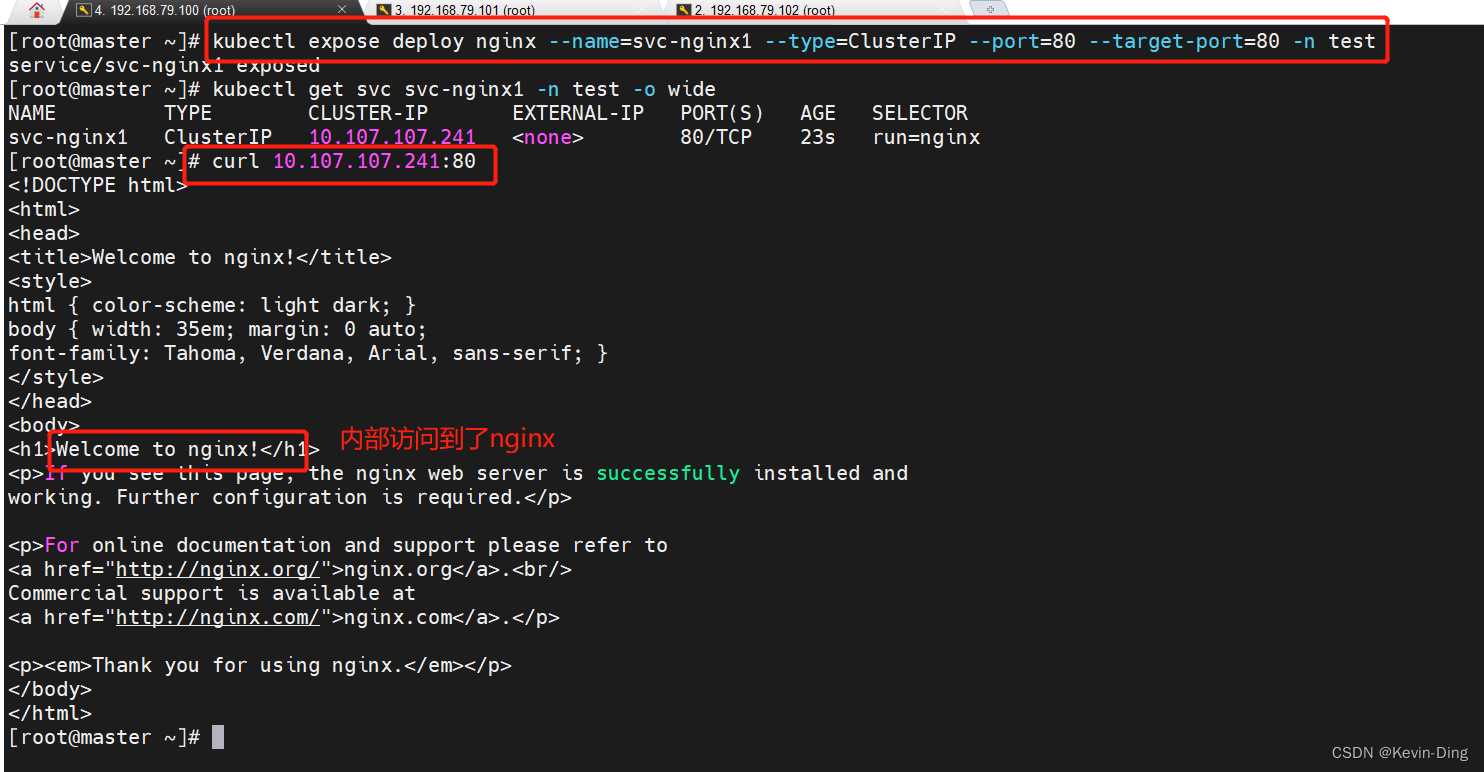The width and height of the screenshot is (1484, 772).
Task: Click the svc-nginx1 name in the table row
Action: click(68, 137)
